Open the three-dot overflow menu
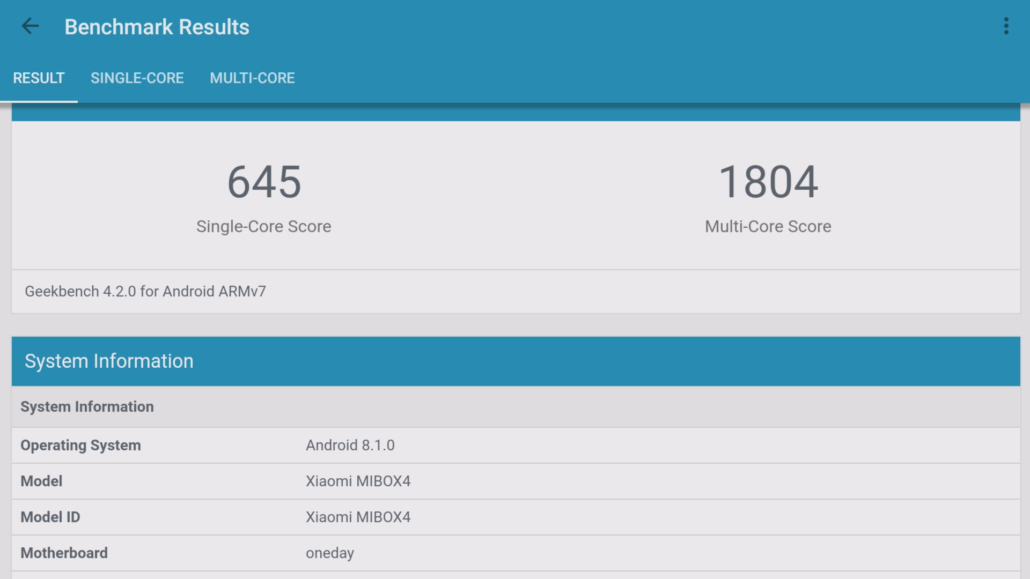The image size is (1030, 579). [1006, 26]
